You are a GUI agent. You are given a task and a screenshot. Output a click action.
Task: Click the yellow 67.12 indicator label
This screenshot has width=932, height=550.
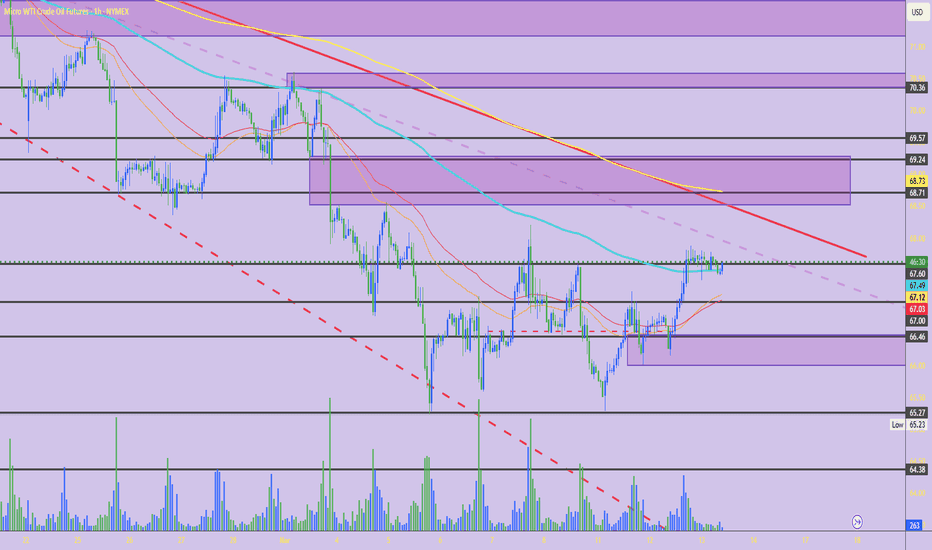click(x=917, y=297)
